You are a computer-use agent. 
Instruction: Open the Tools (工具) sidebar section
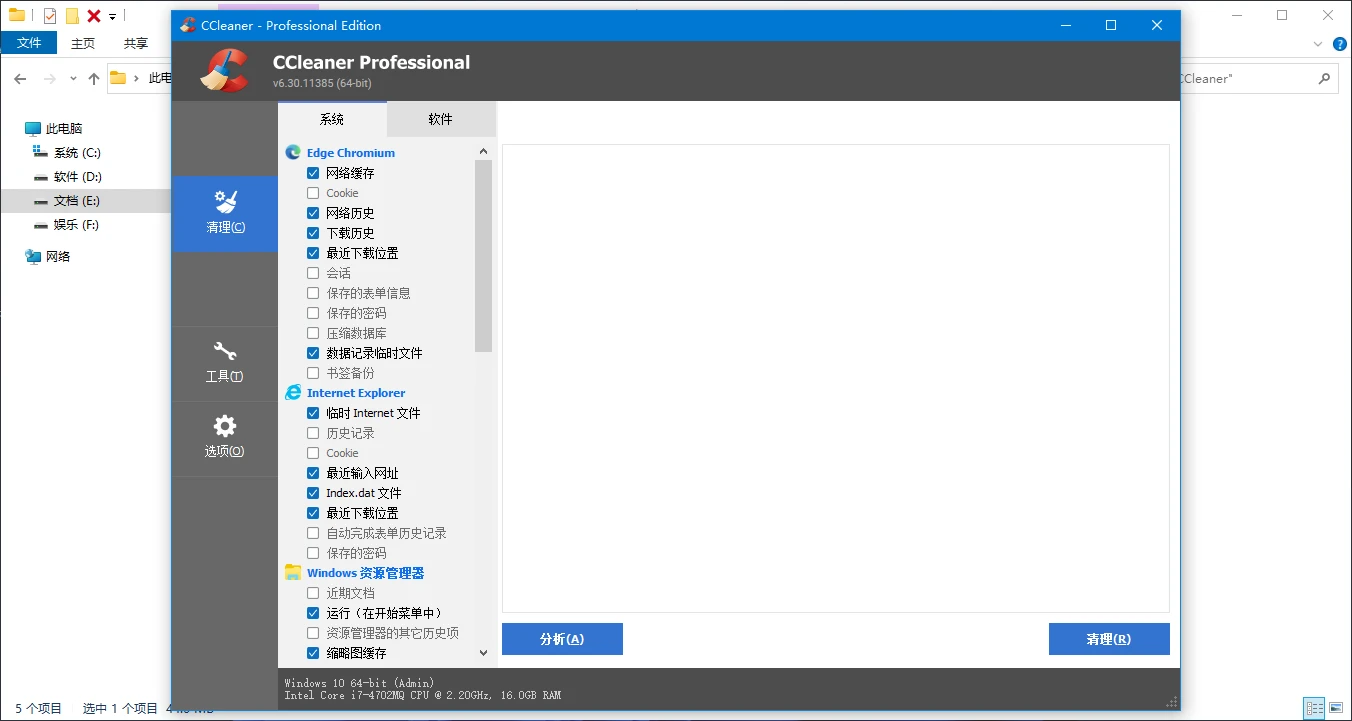[225, 363]
